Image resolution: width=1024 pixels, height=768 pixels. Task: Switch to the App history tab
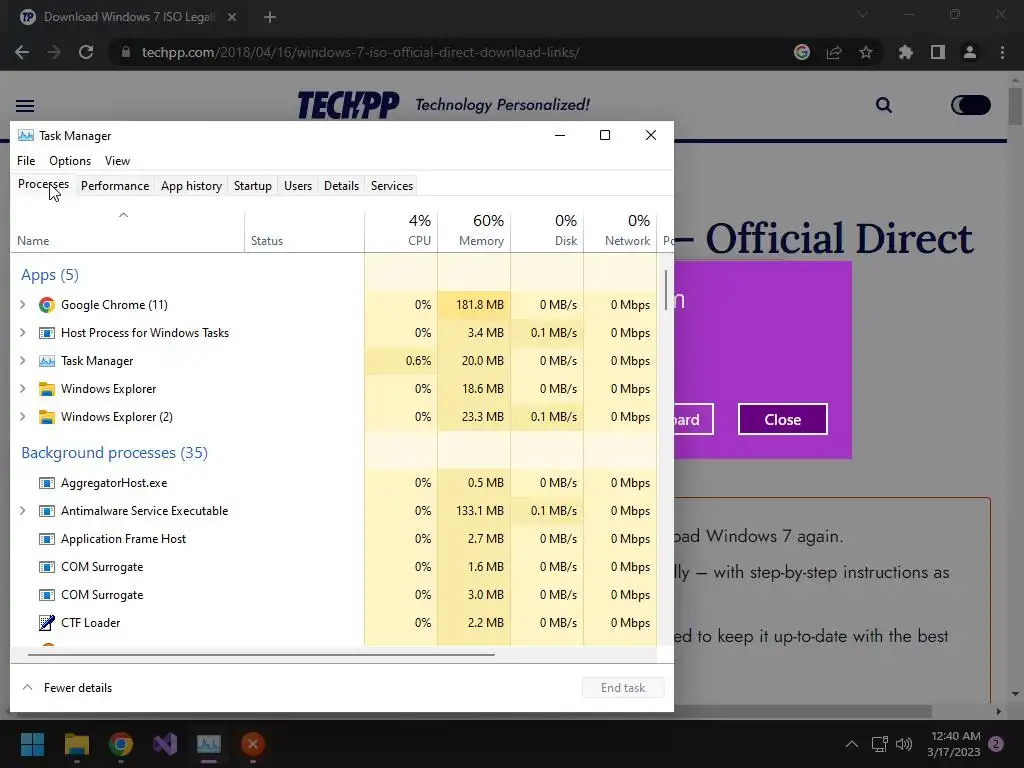pos(191,186)
